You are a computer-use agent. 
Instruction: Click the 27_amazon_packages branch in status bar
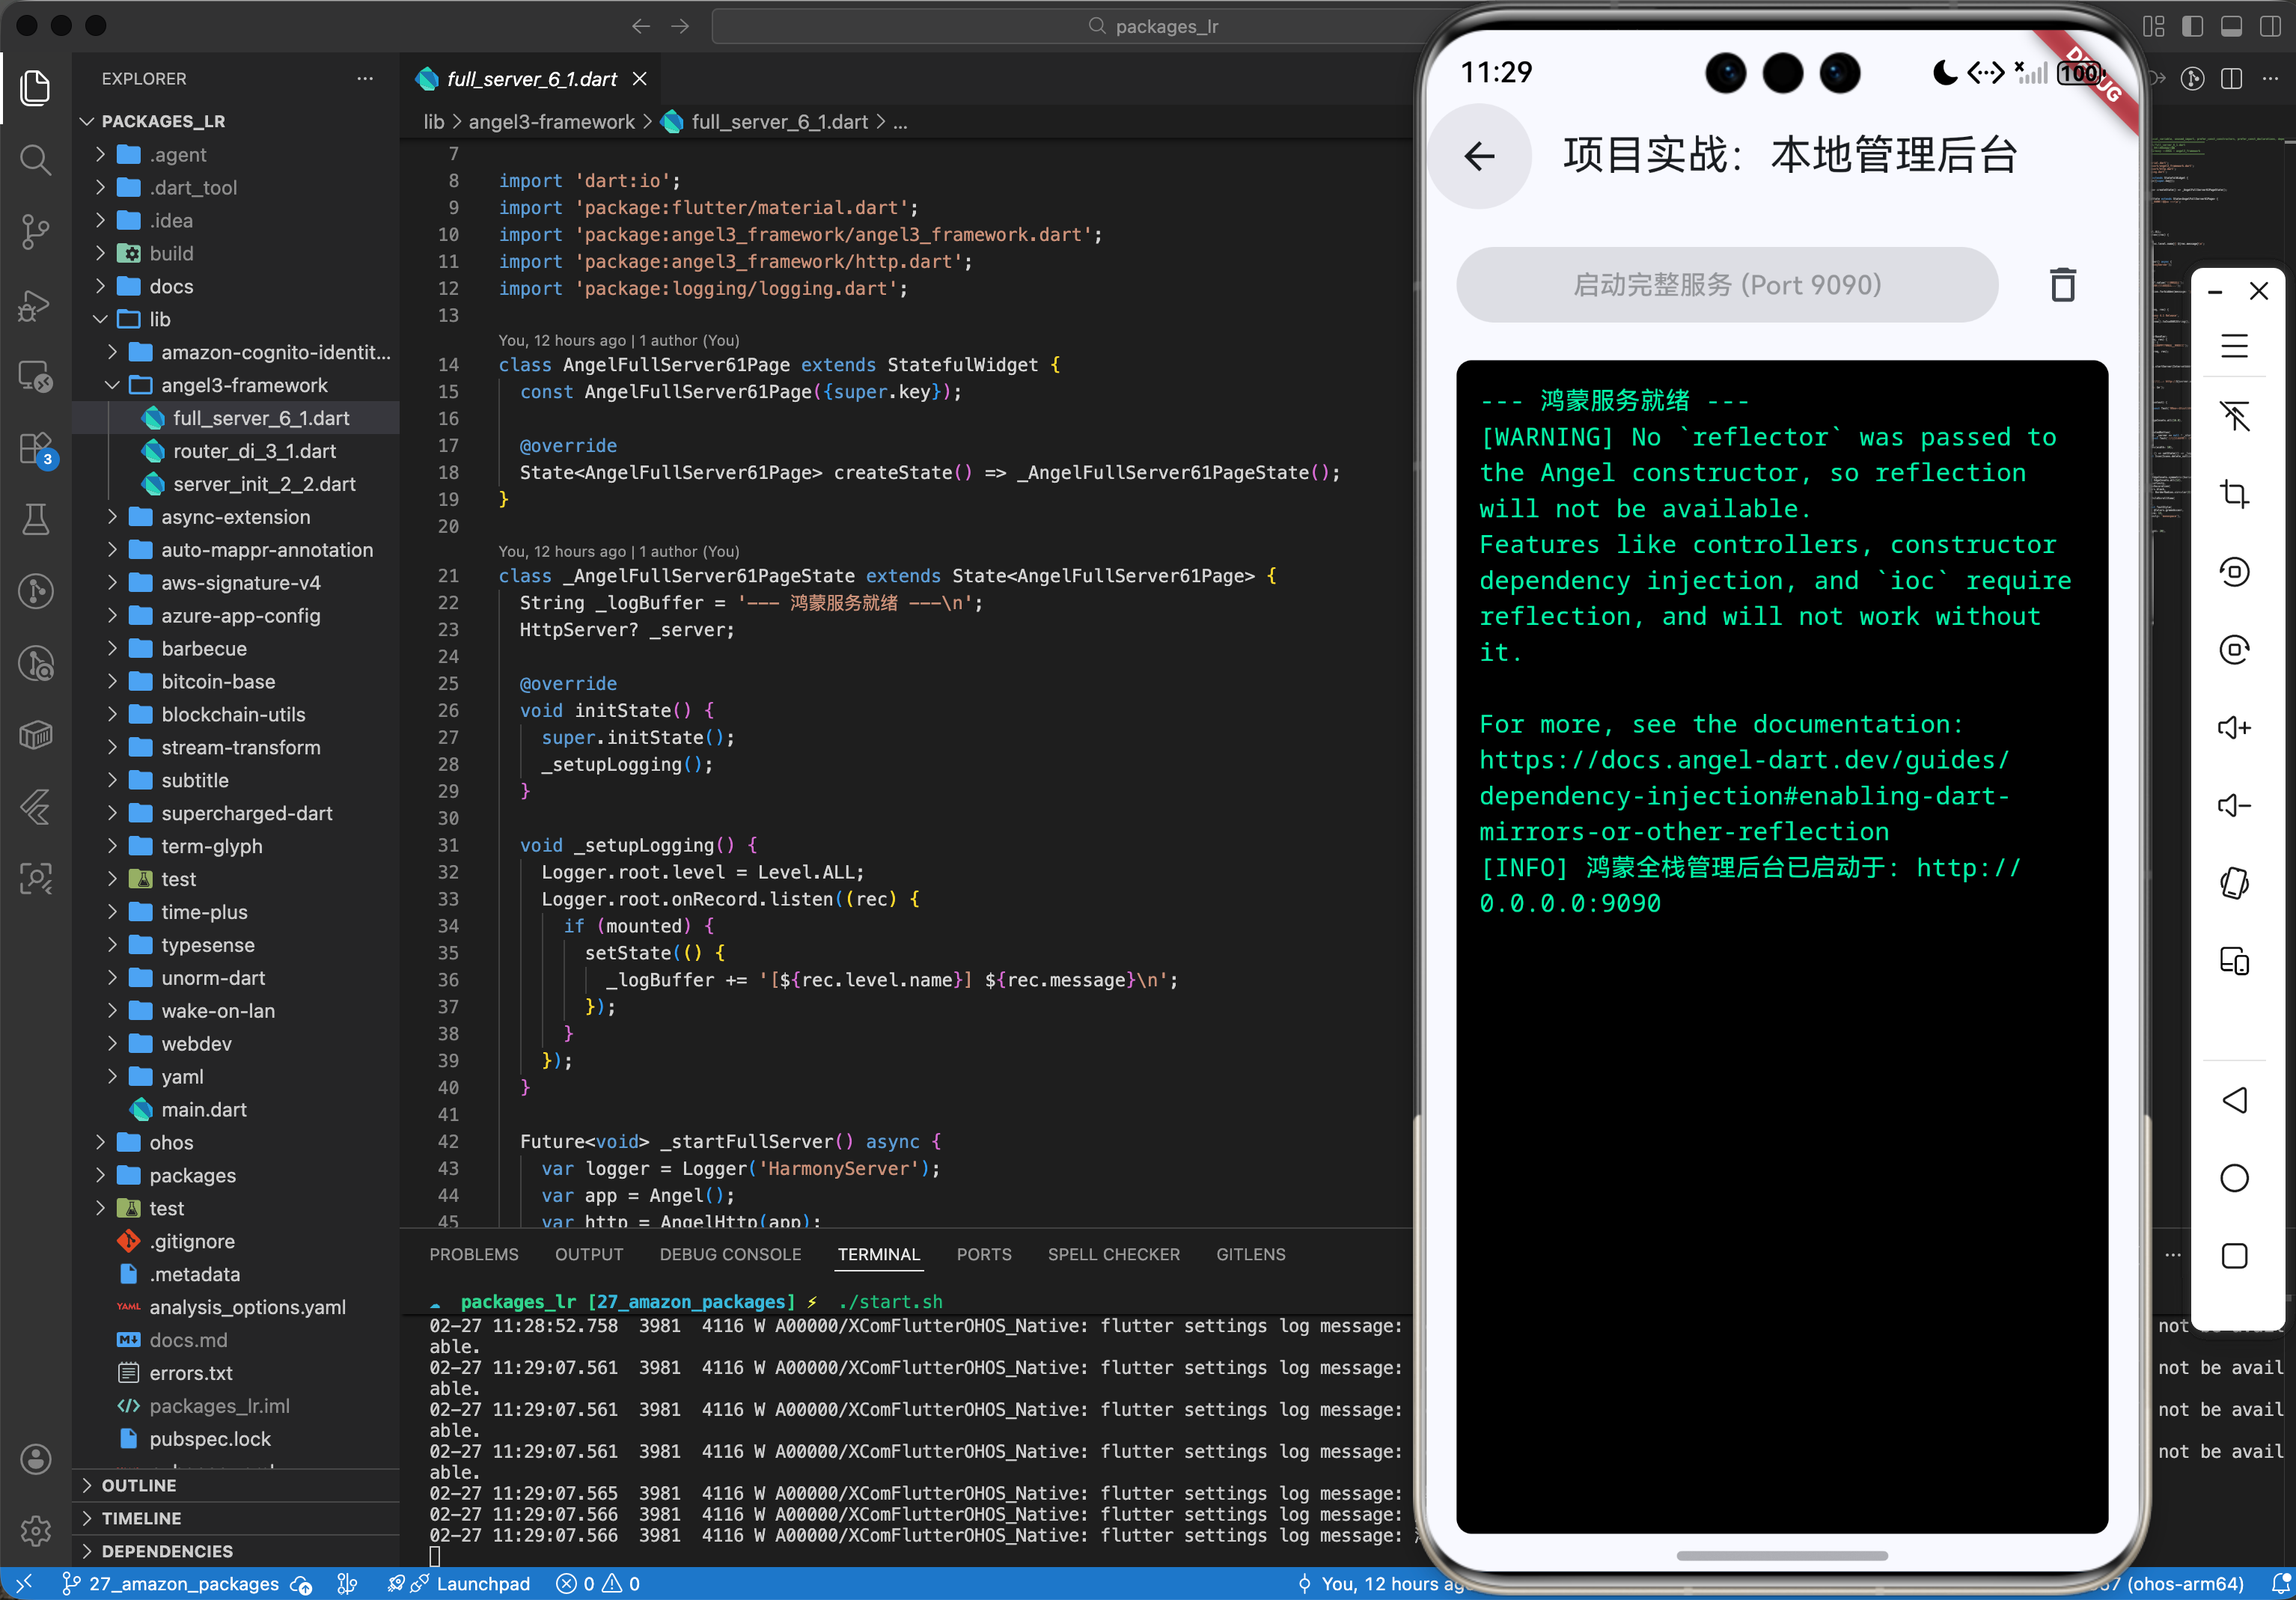[183, 1584]
